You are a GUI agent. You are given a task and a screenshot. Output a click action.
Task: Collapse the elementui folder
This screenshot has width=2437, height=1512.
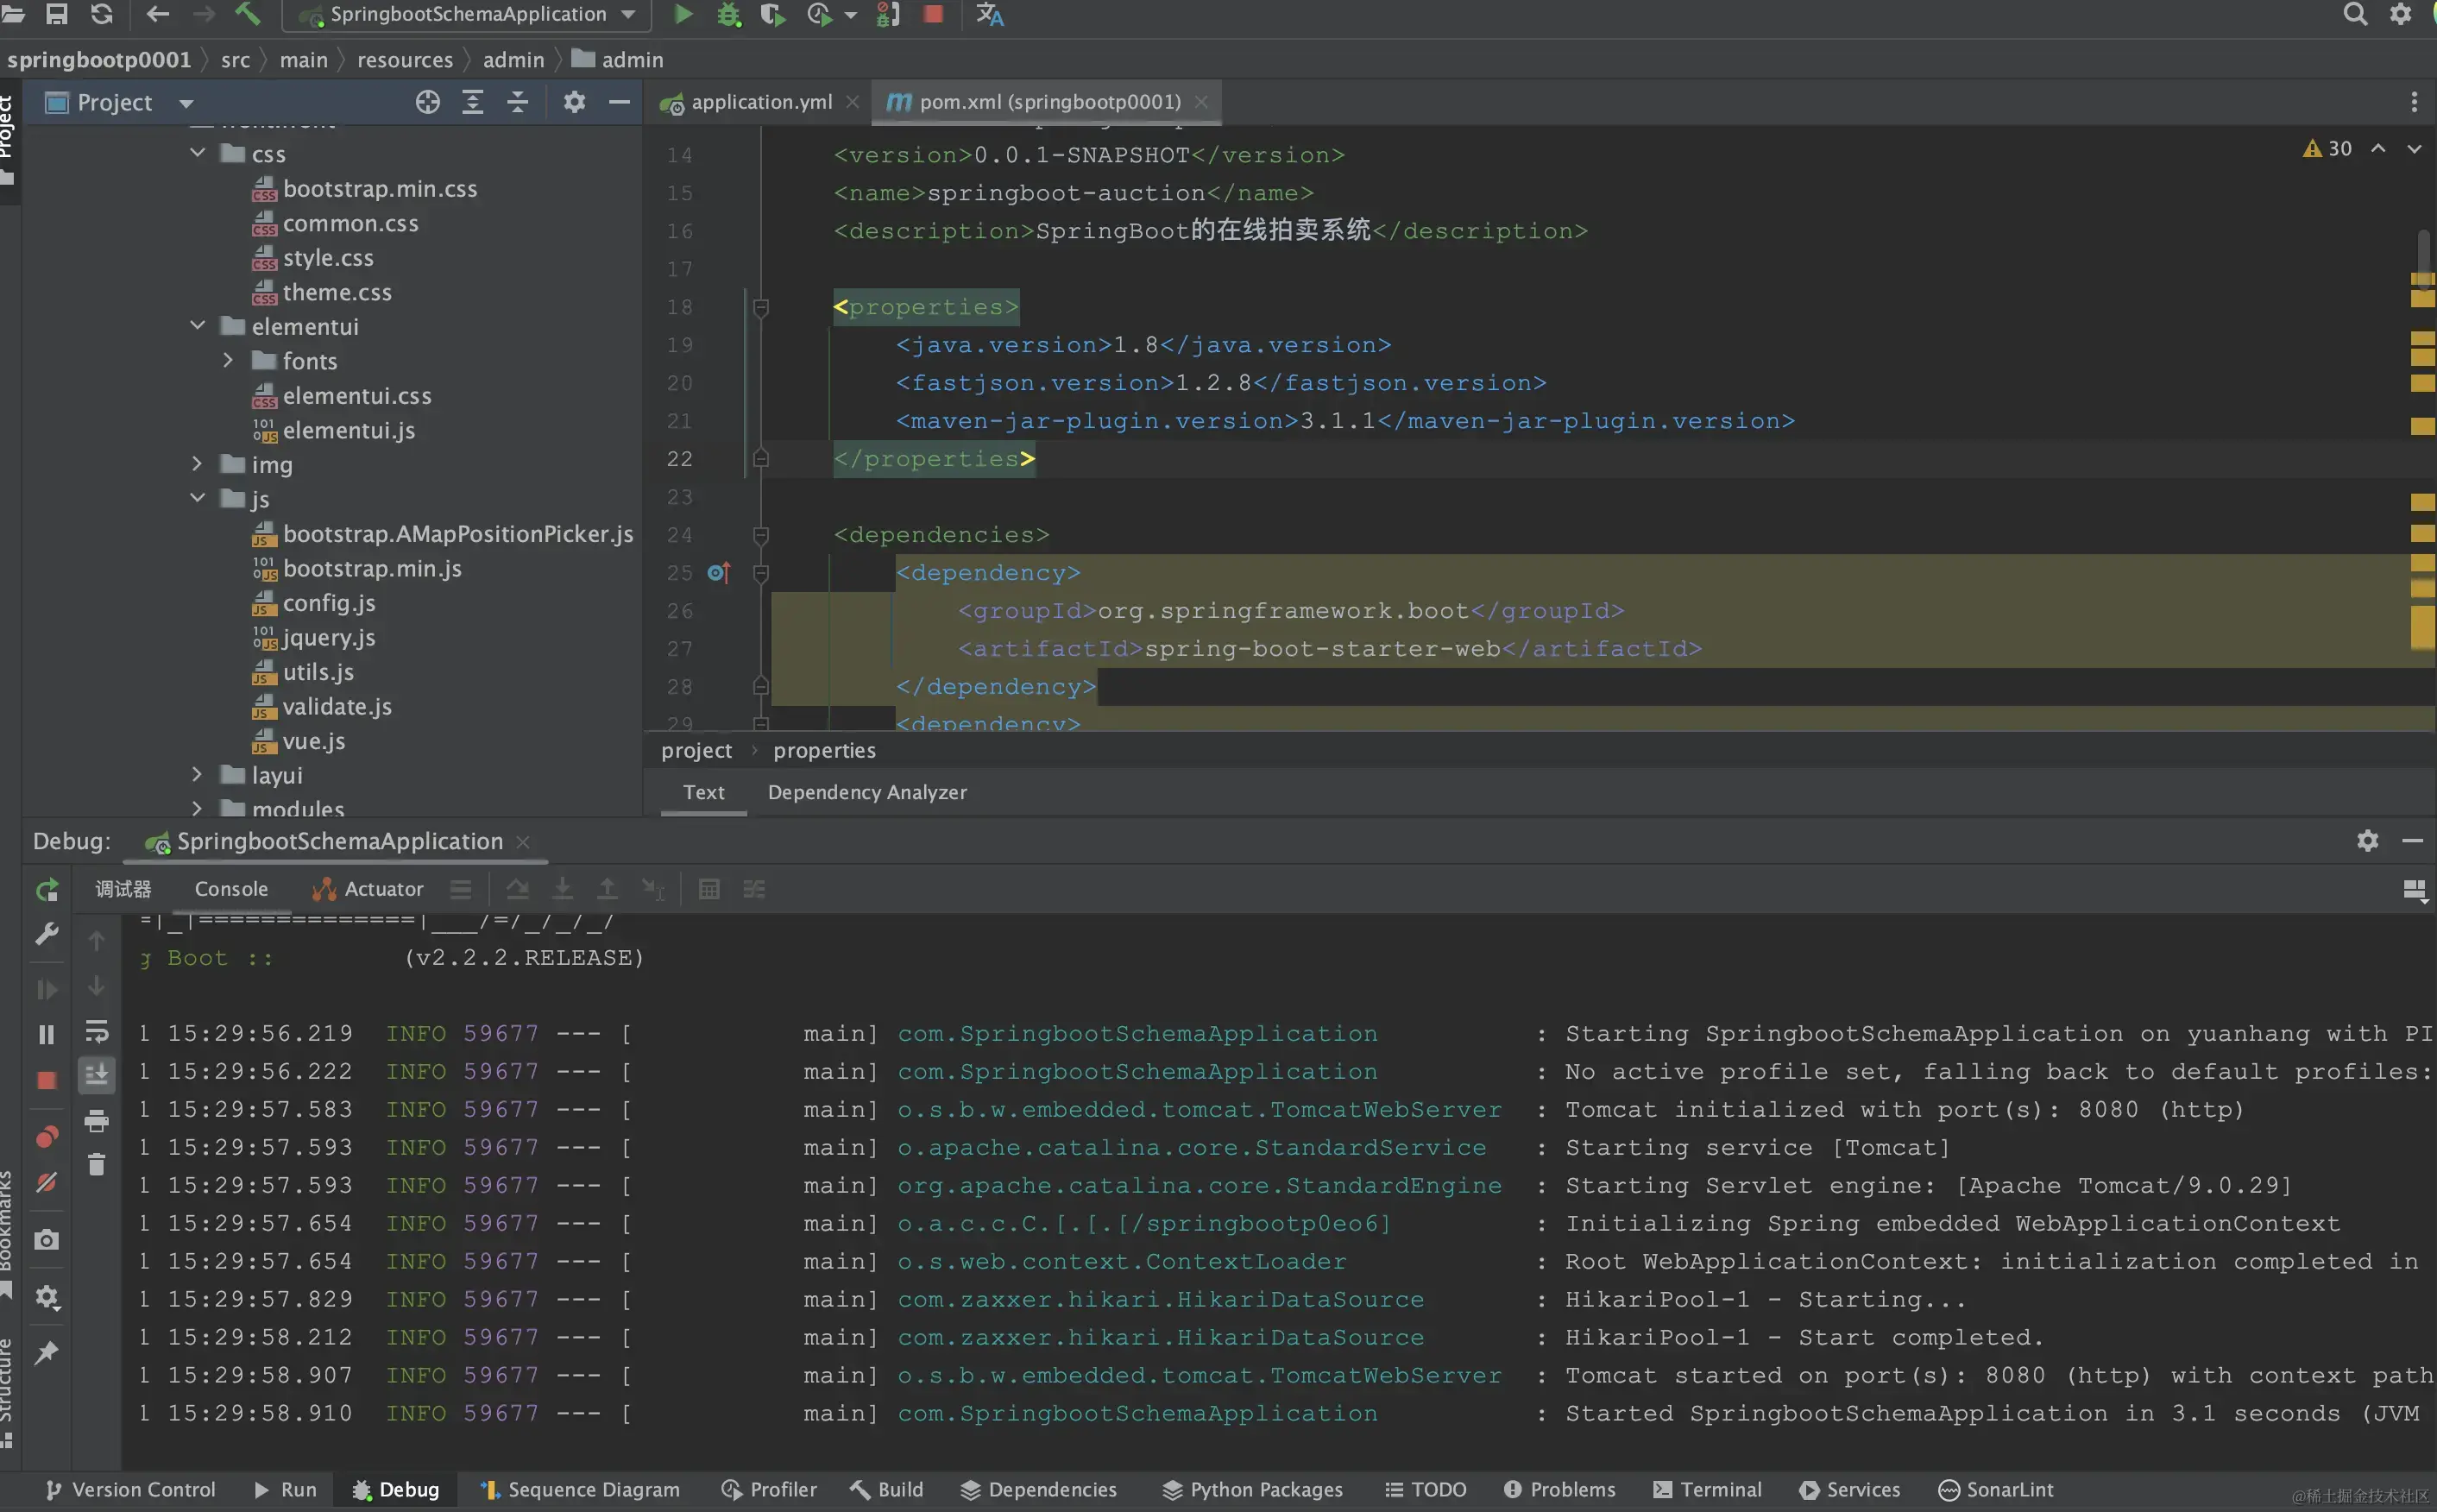click(198, 326)
